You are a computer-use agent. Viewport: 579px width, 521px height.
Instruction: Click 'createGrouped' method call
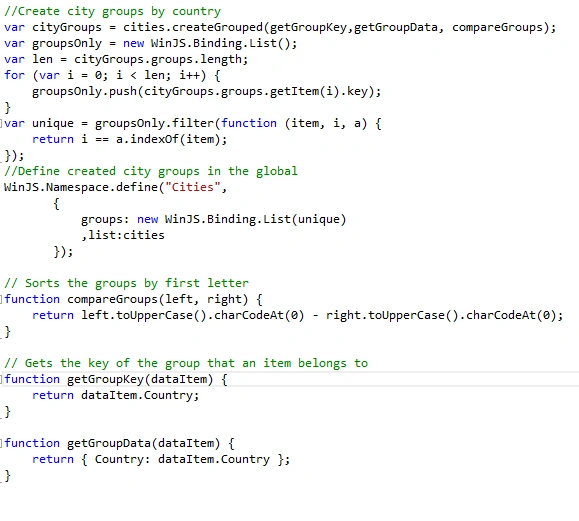click(x=217, y=27)
